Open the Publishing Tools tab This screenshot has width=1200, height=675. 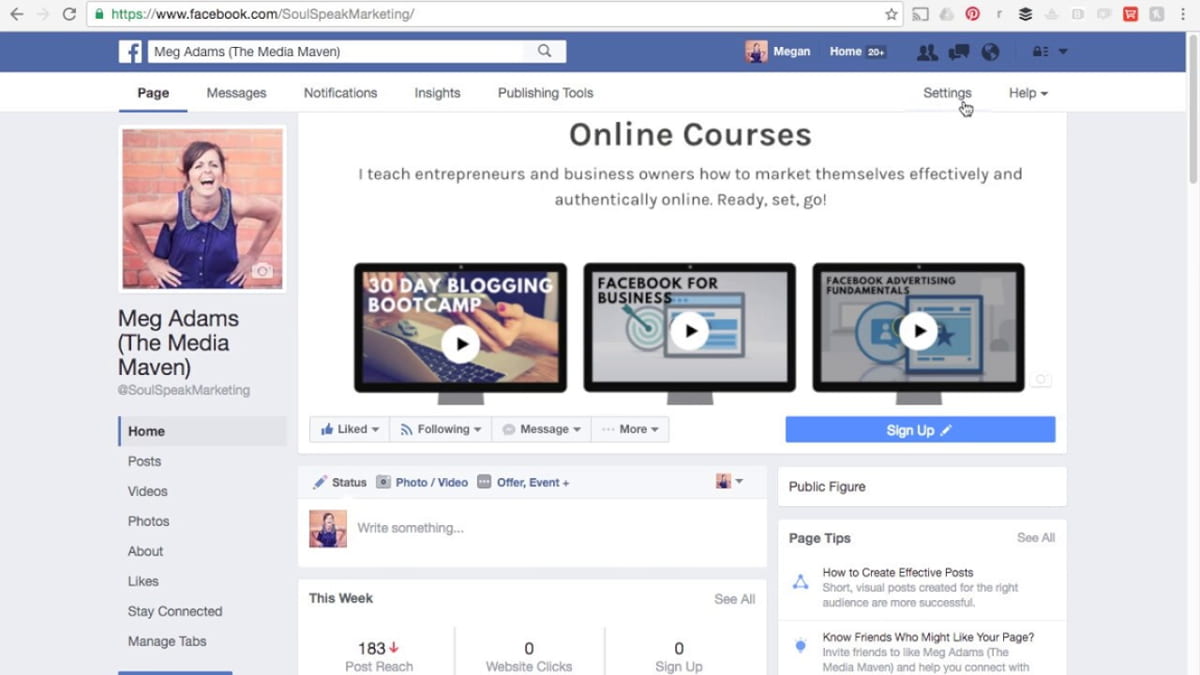(545, 93)
